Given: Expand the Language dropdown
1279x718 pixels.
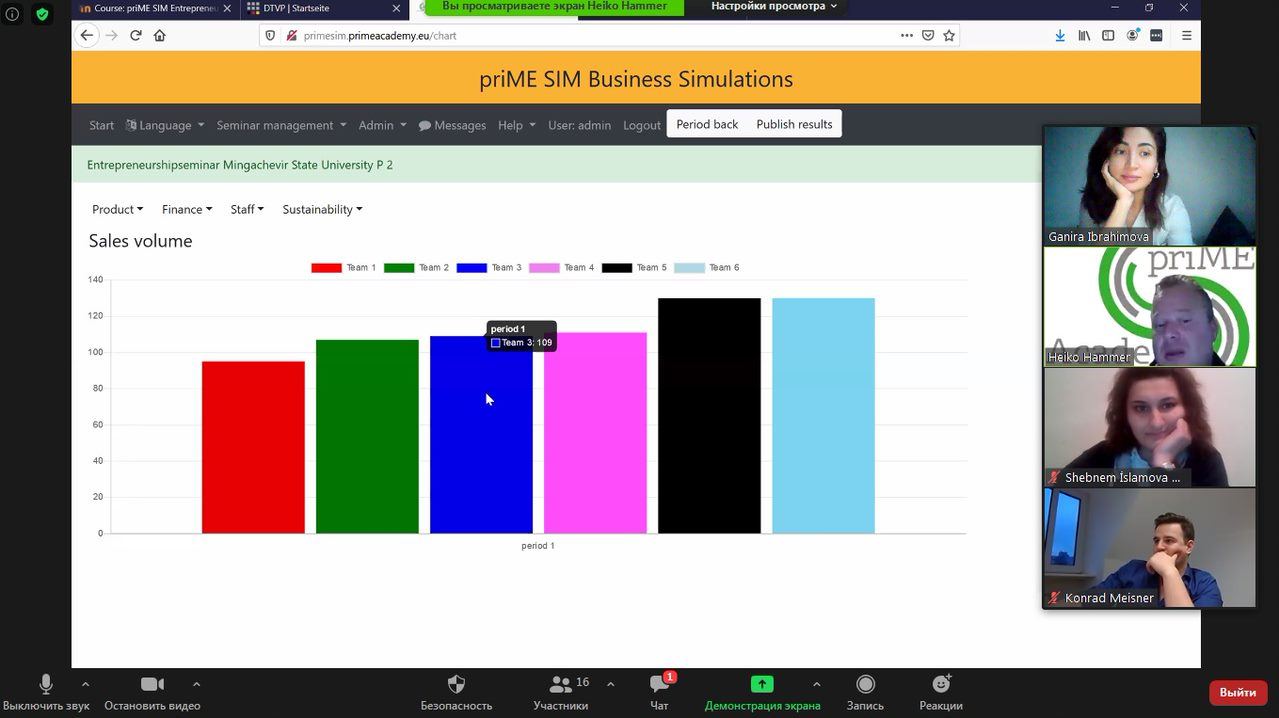Looking at the screenshot, I should click(x=165, y=125).
